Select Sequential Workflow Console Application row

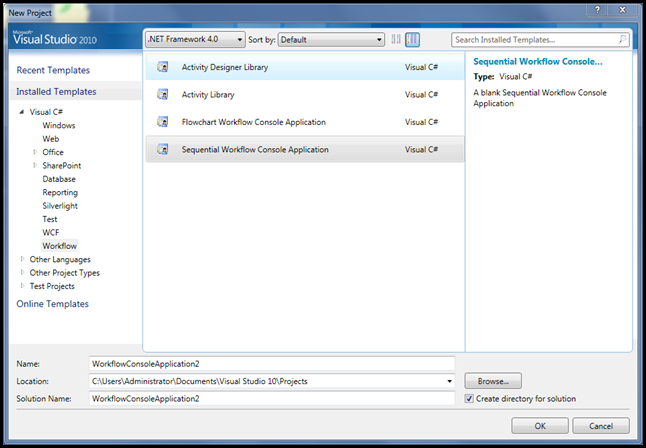305,149
